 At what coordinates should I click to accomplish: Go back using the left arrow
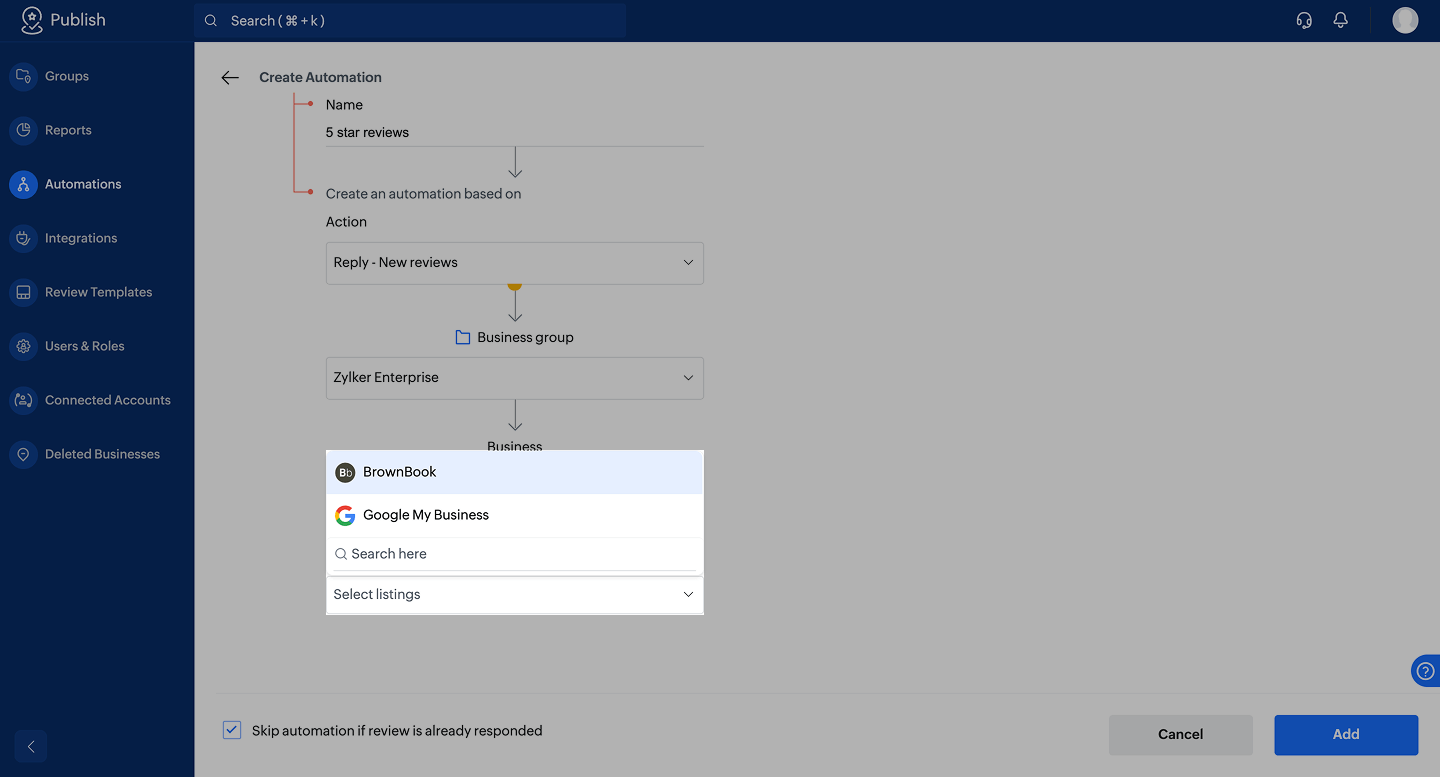tap(230, 77)
